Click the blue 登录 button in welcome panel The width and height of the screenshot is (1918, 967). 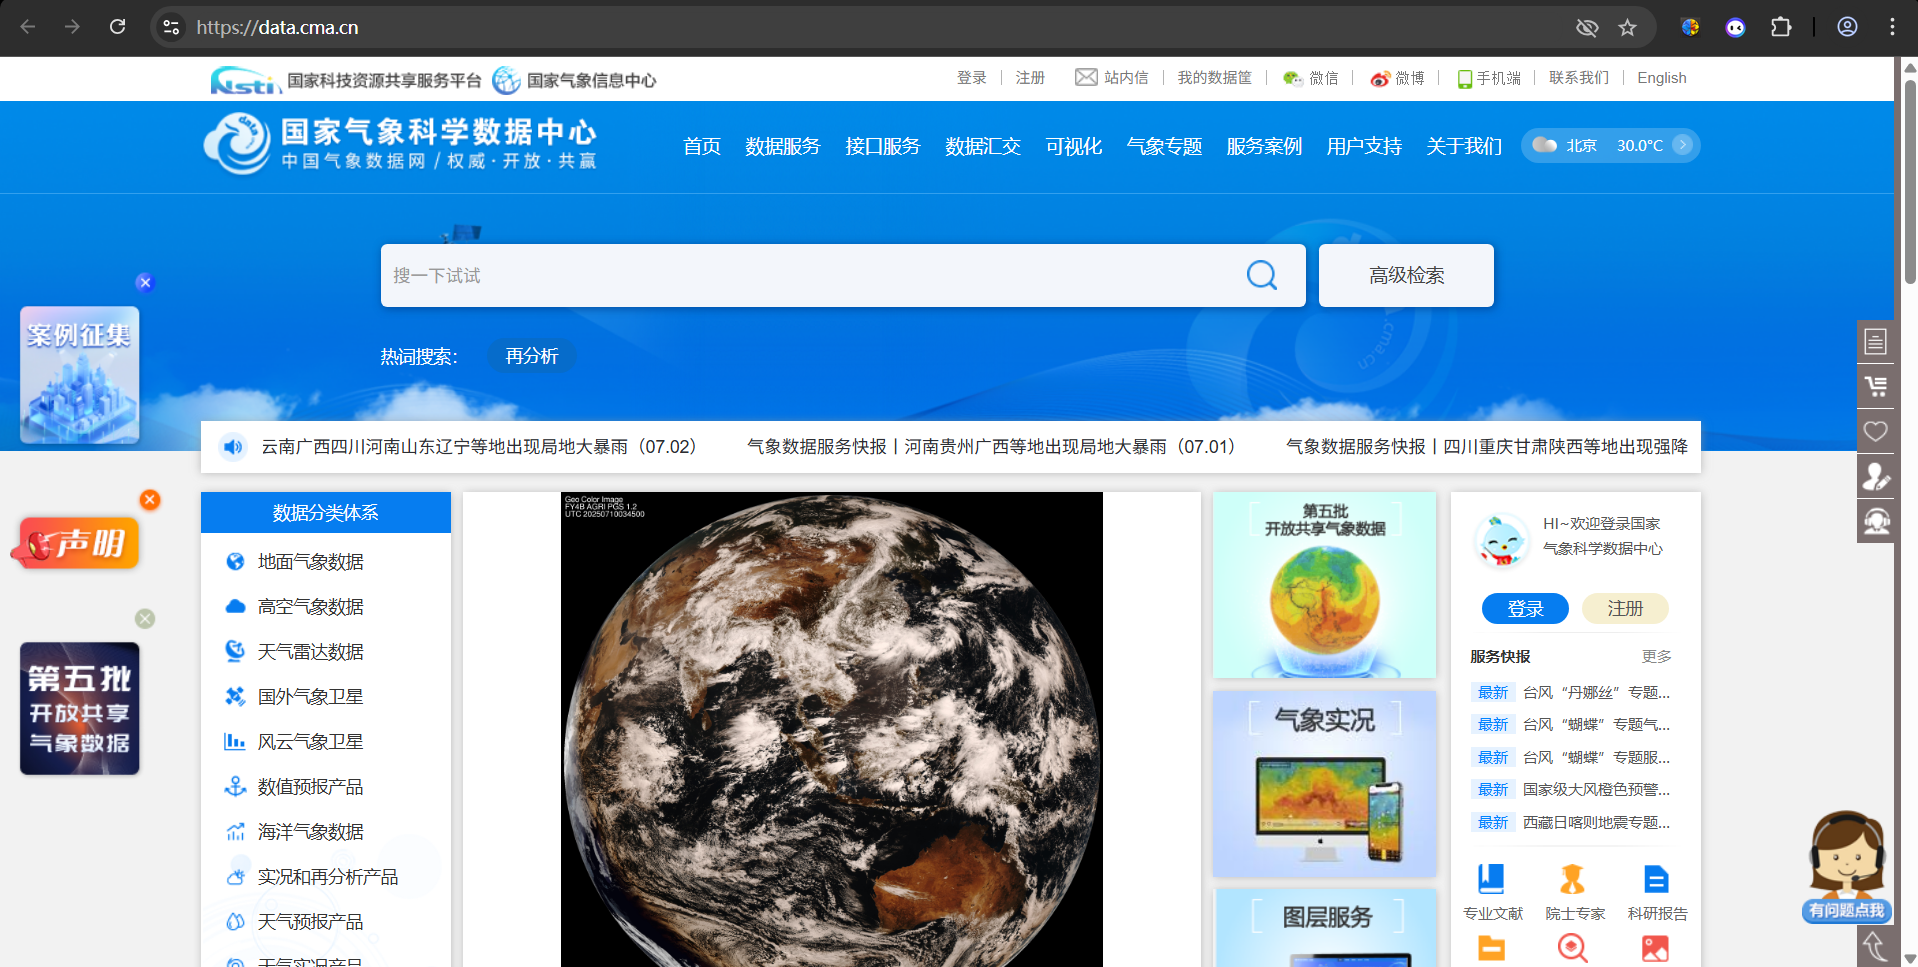[x=1525, y=608]
